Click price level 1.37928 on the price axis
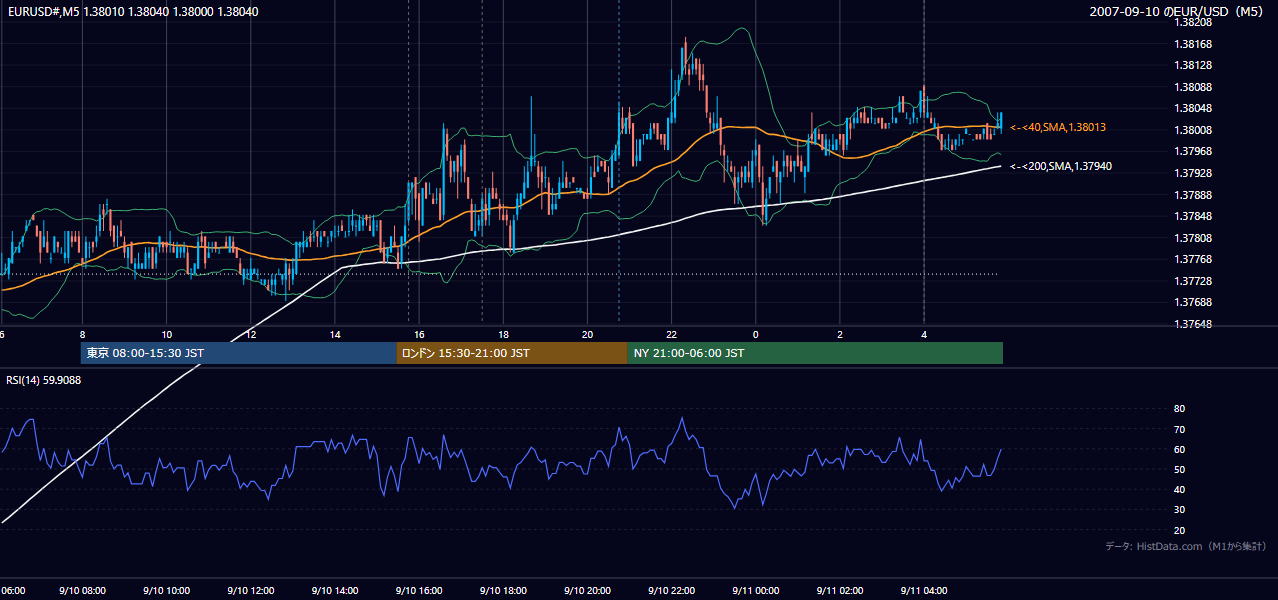 coord(1193,173)
